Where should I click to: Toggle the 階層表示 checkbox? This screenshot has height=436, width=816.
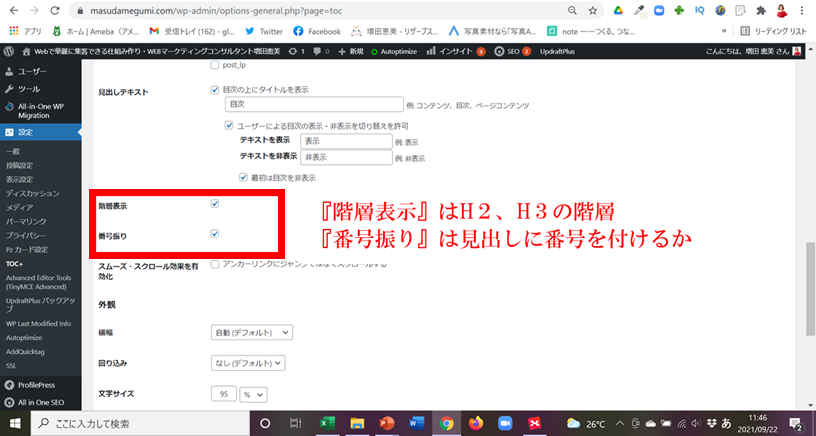(214, 203)
